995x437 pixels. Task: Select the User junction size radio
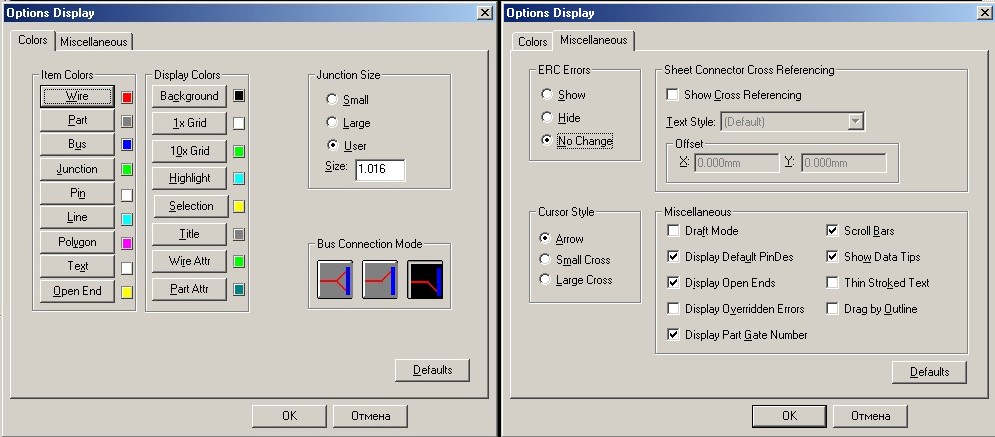coord(332,145)
